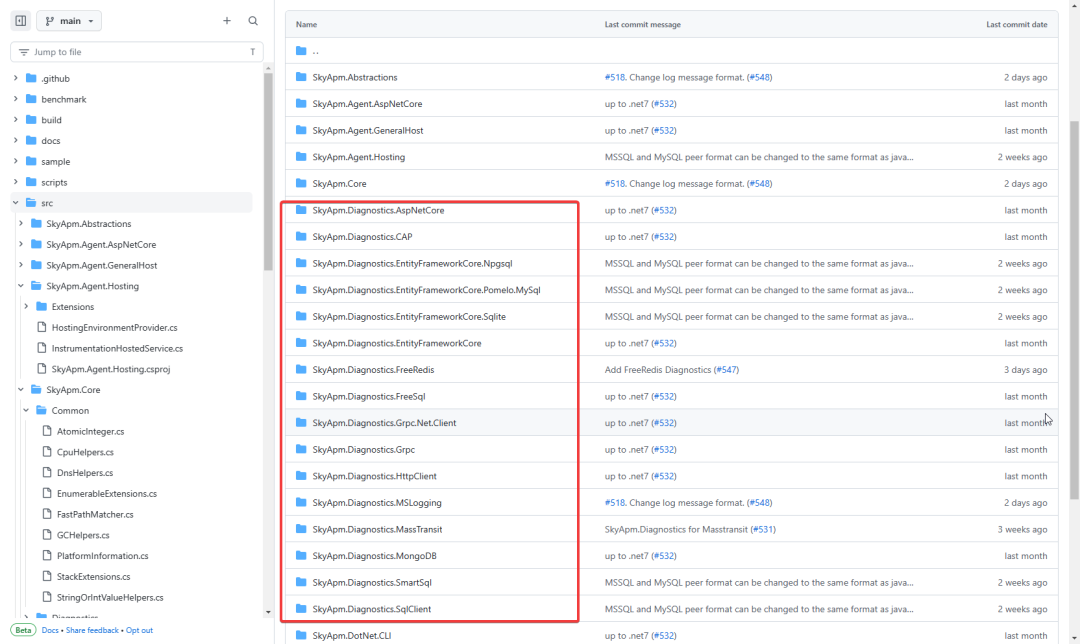Click the SkyApm.Core folder icon in tree
Viewport: 1080px width, 644px height.
[x=37, y=389]
